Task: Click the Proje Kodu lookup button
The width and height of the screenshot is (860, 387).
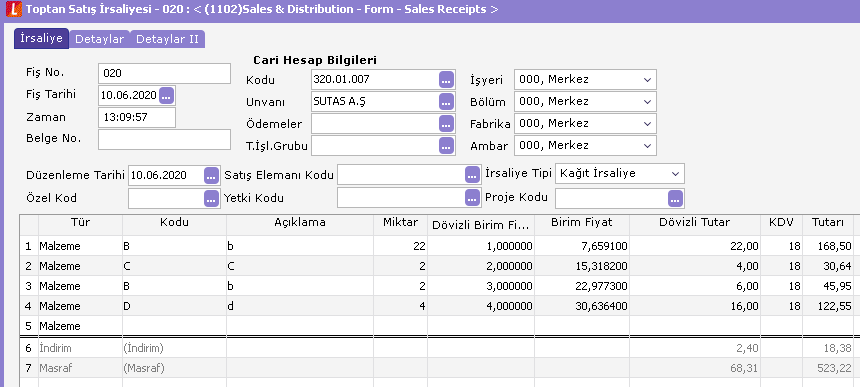Action: pos(675,198)
